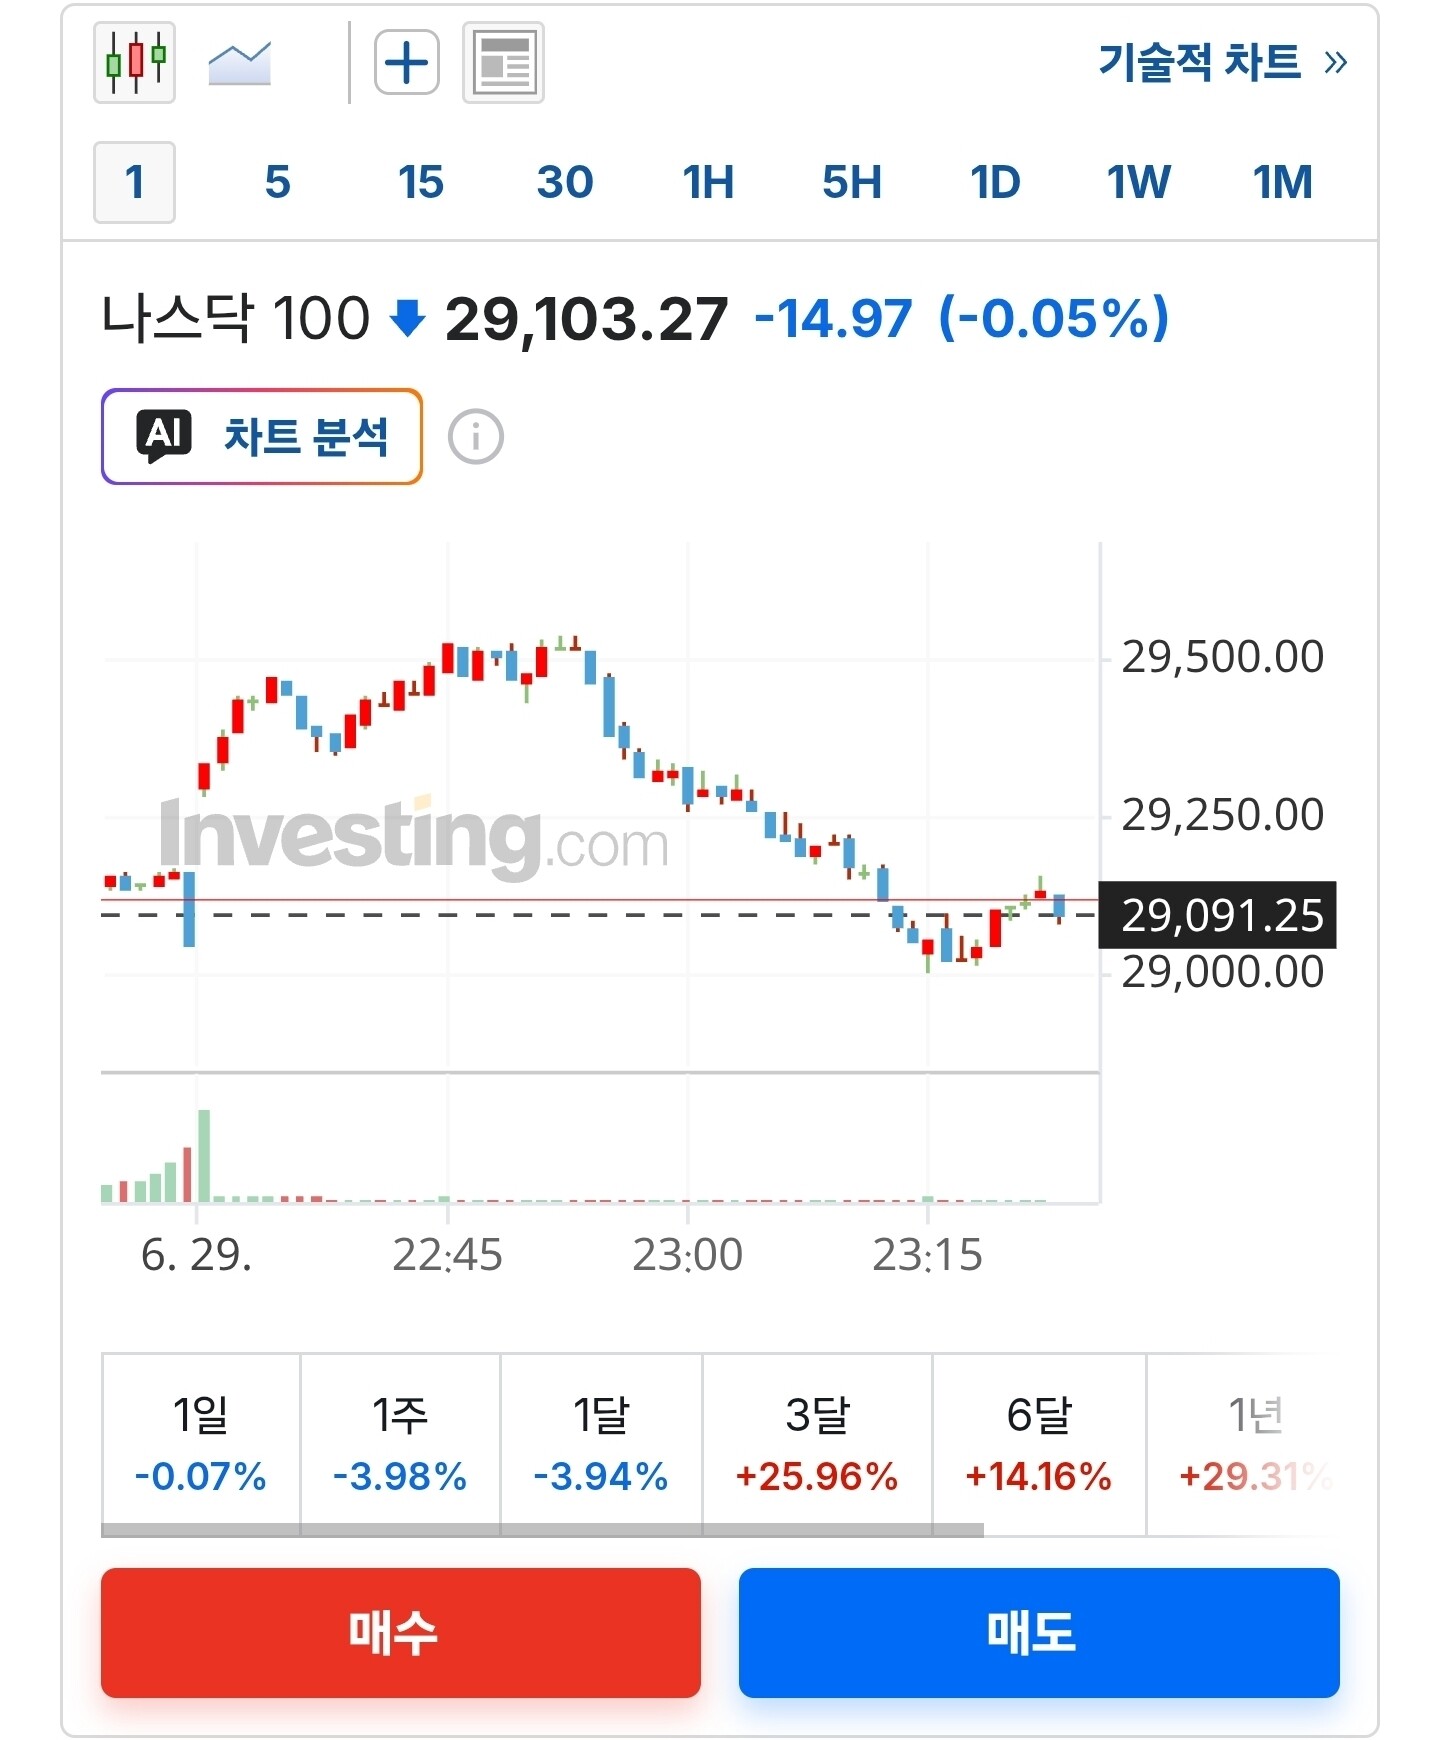
Task: Switch to the 1H interval
Action: (x=708, y=182)
